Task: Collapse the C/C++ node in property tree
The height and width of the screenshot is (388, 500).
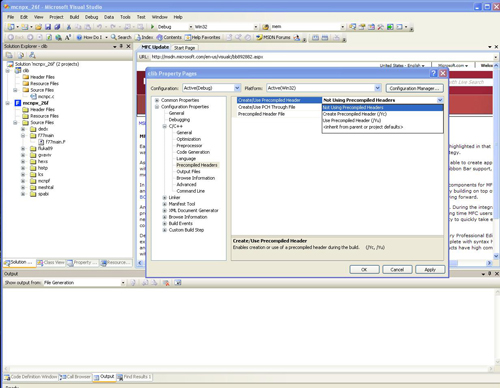Action: [164, 126]
